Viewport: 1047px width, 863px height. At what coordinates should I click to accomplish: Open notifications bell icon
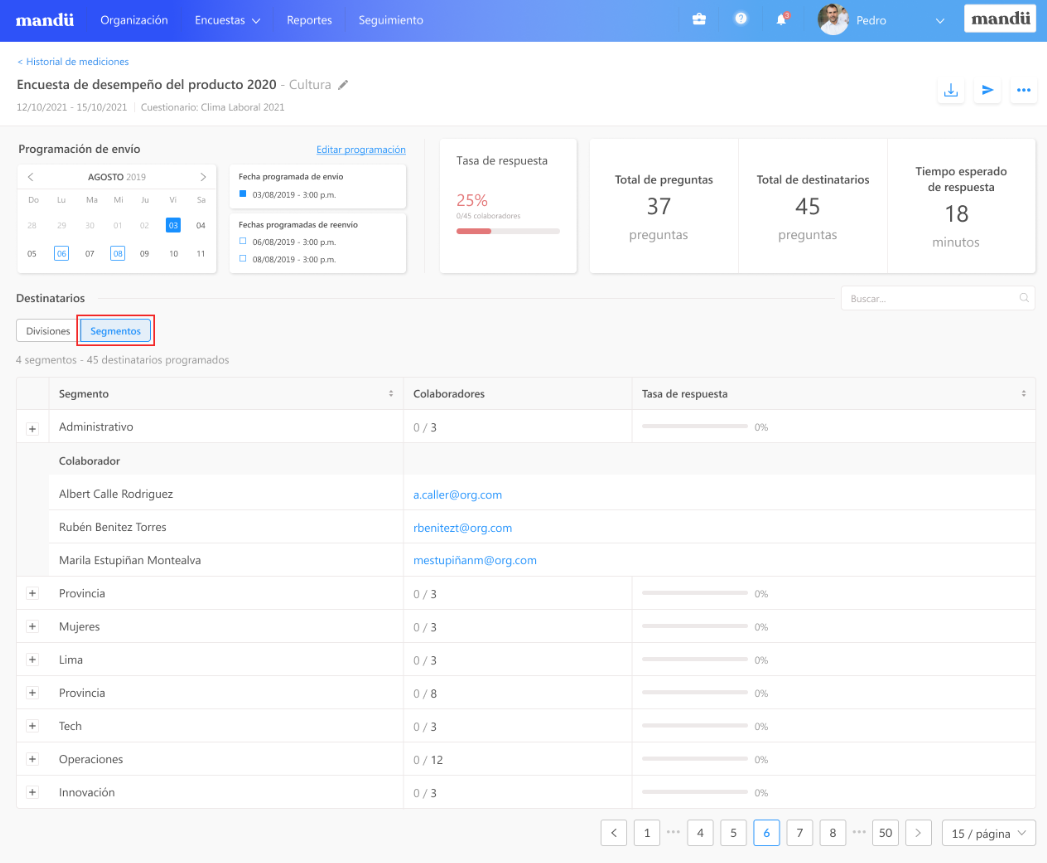tap(781, 19)
